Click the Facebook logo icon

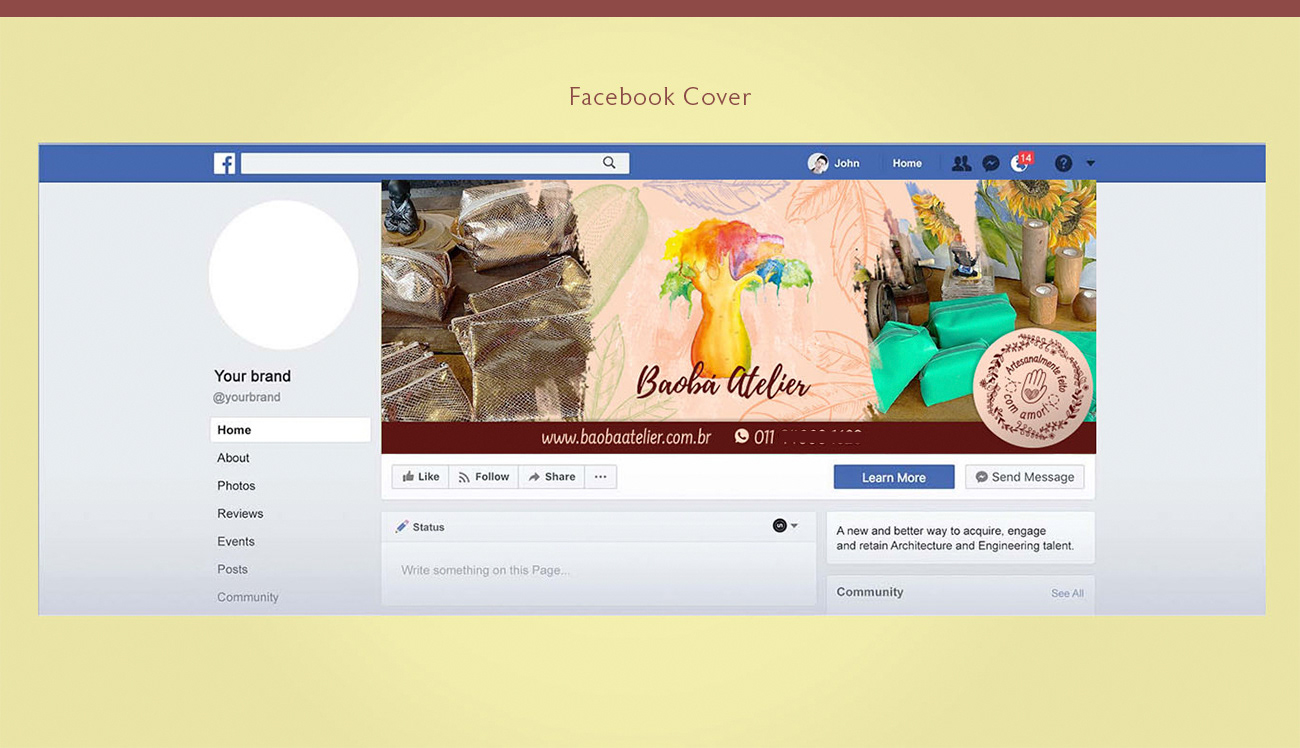click(x=224, y=163)
